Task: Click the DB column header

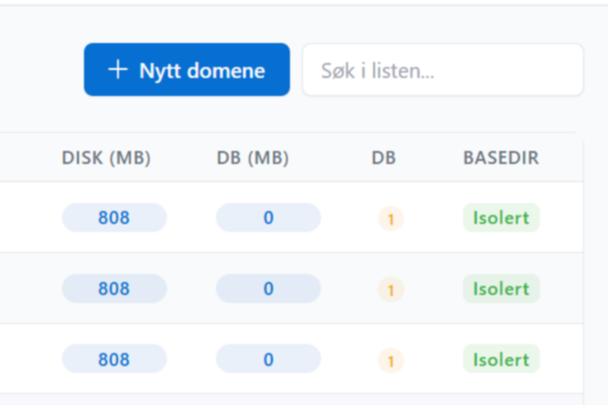Action: click(x=383, y=159)
